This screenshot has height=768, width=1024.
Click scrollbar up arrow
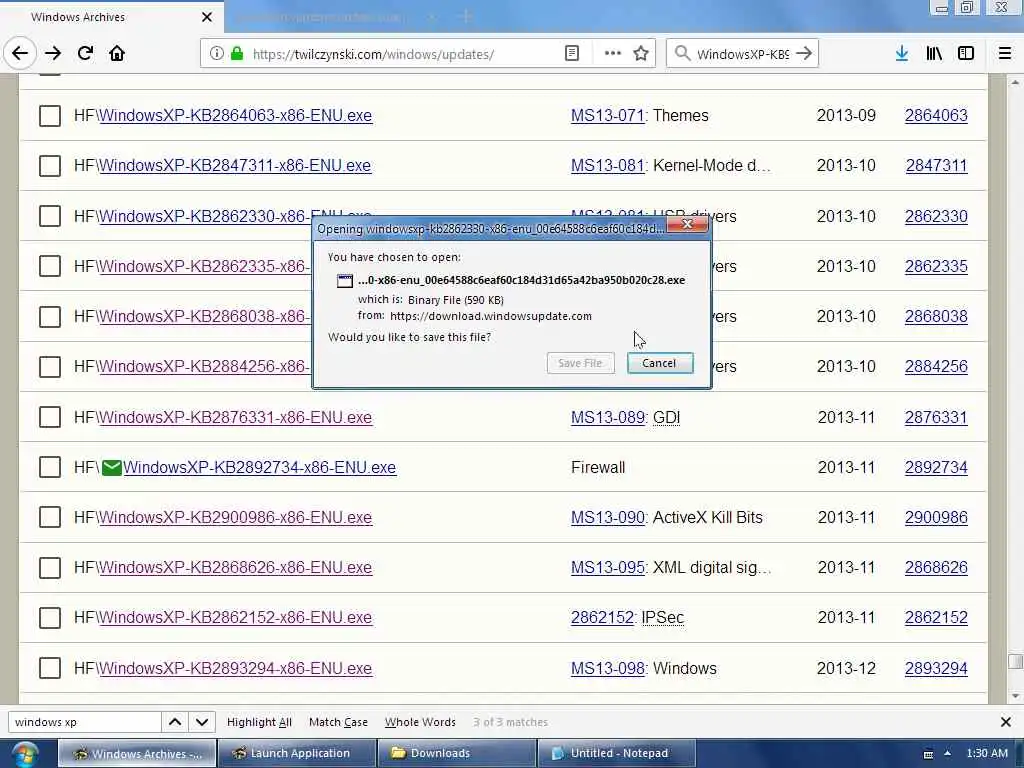click(x=1015, y=83)
